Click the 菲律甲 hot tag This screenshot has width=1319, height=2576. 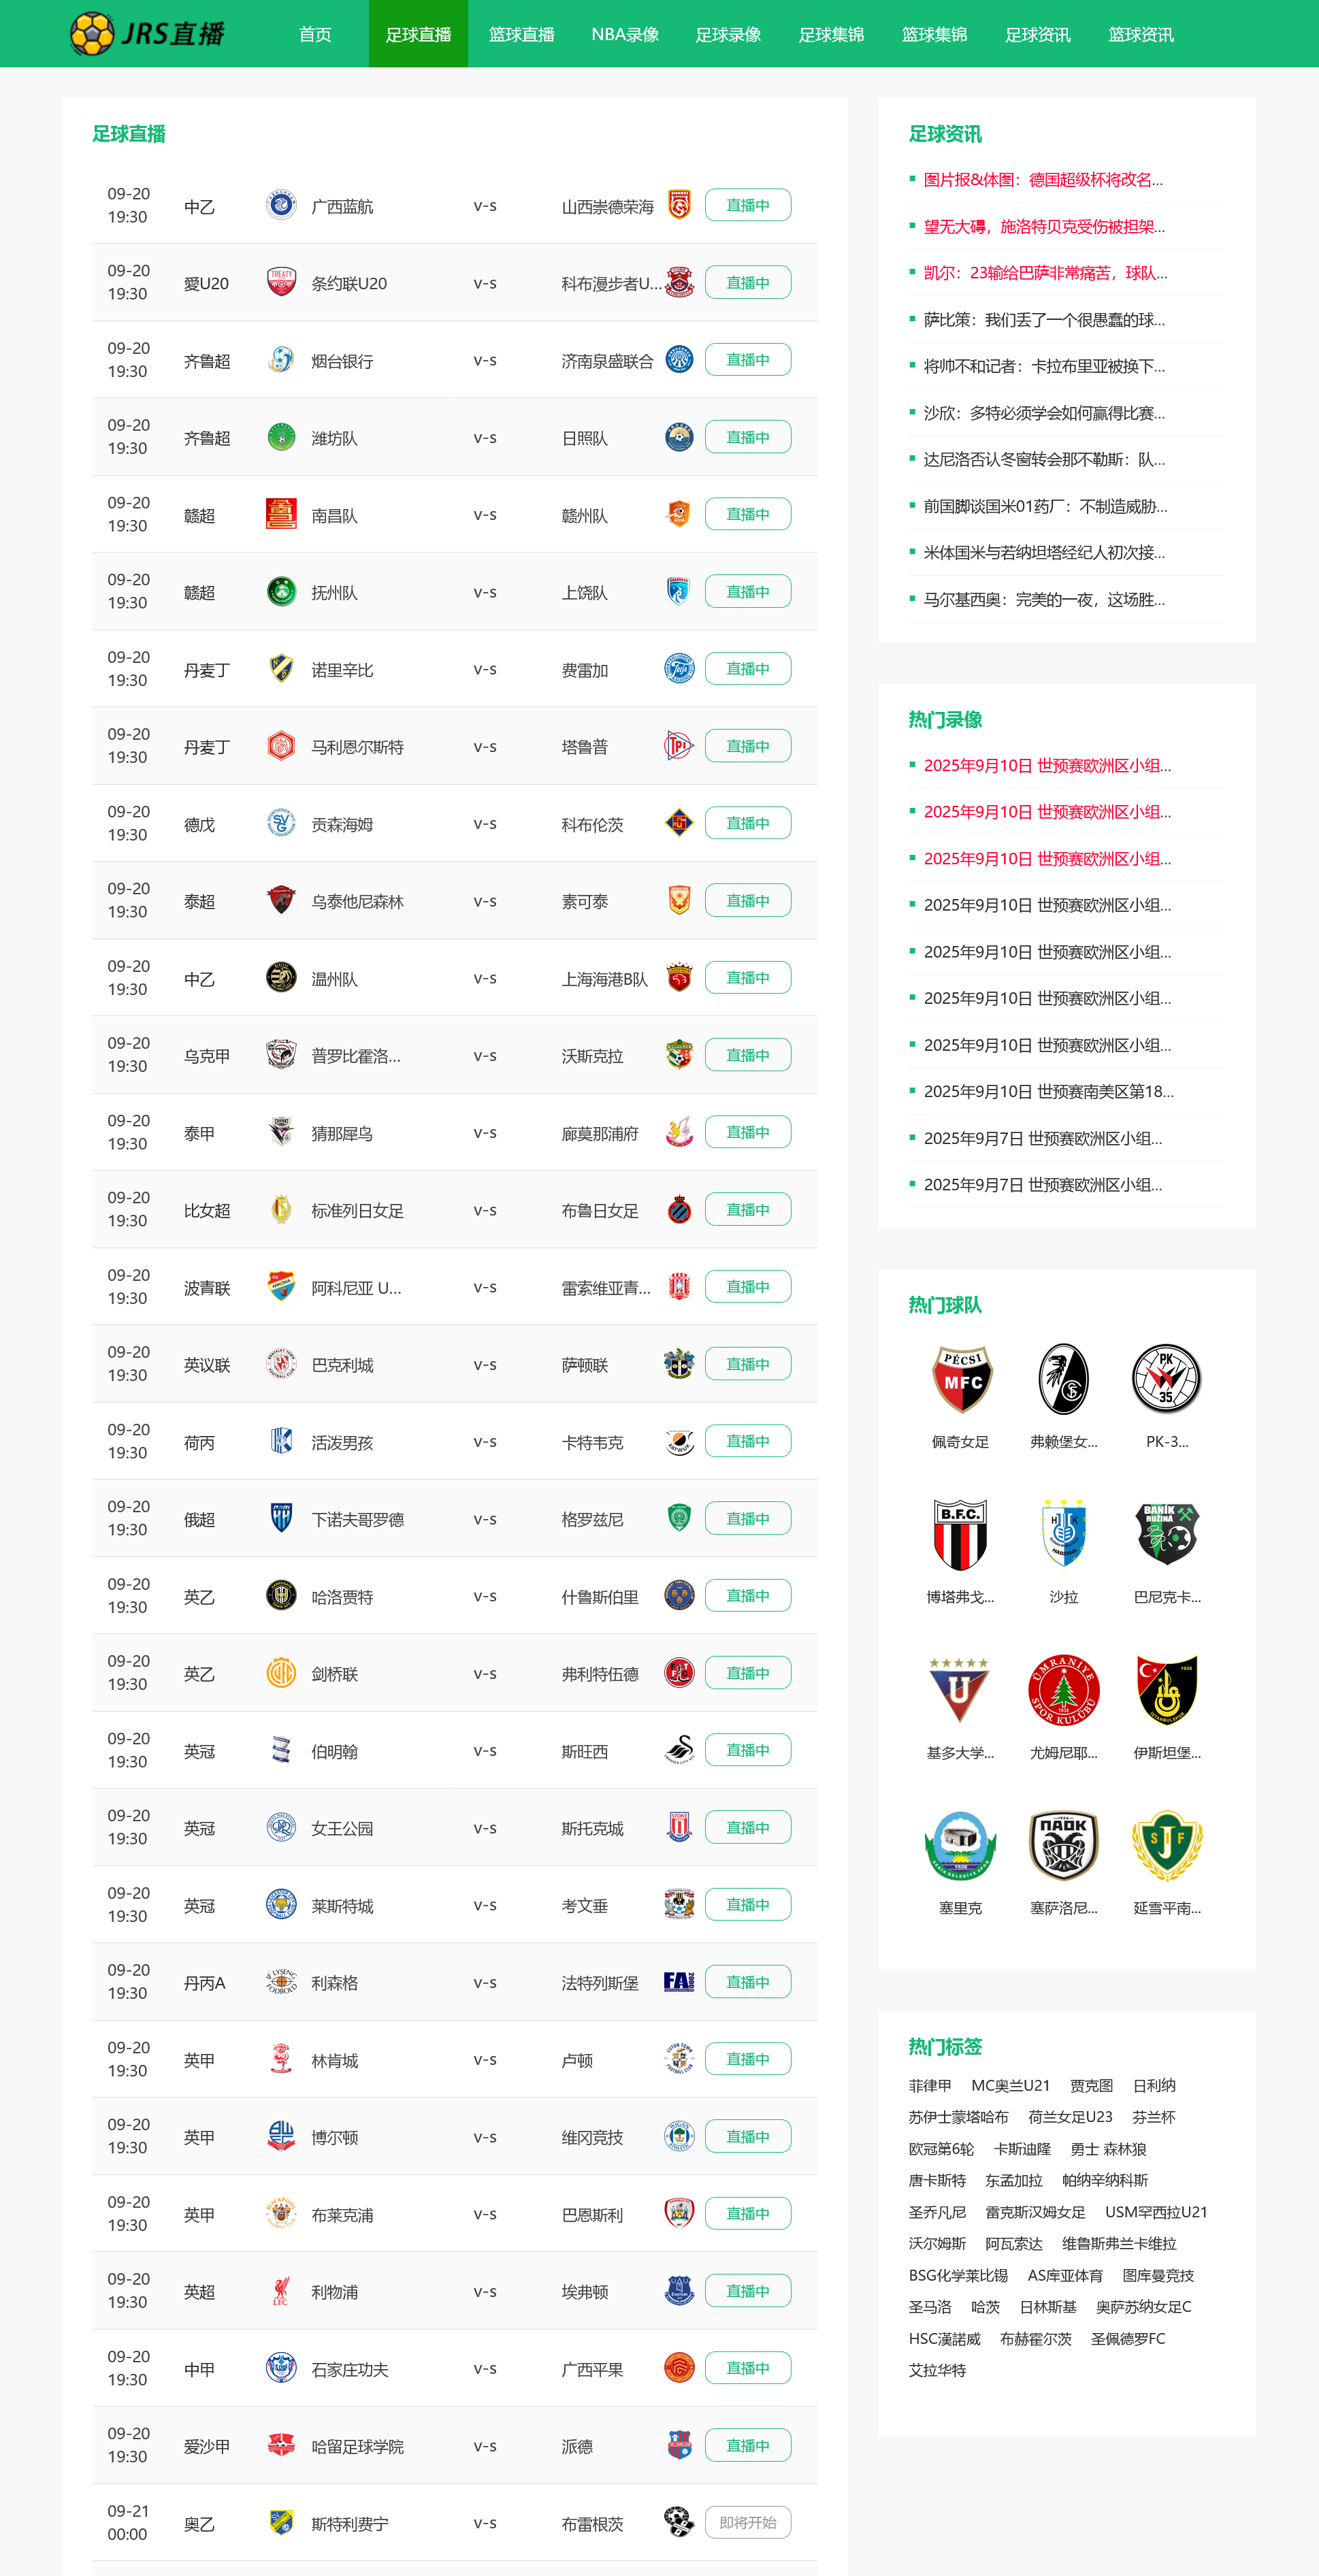click(x=929, y=2085)
